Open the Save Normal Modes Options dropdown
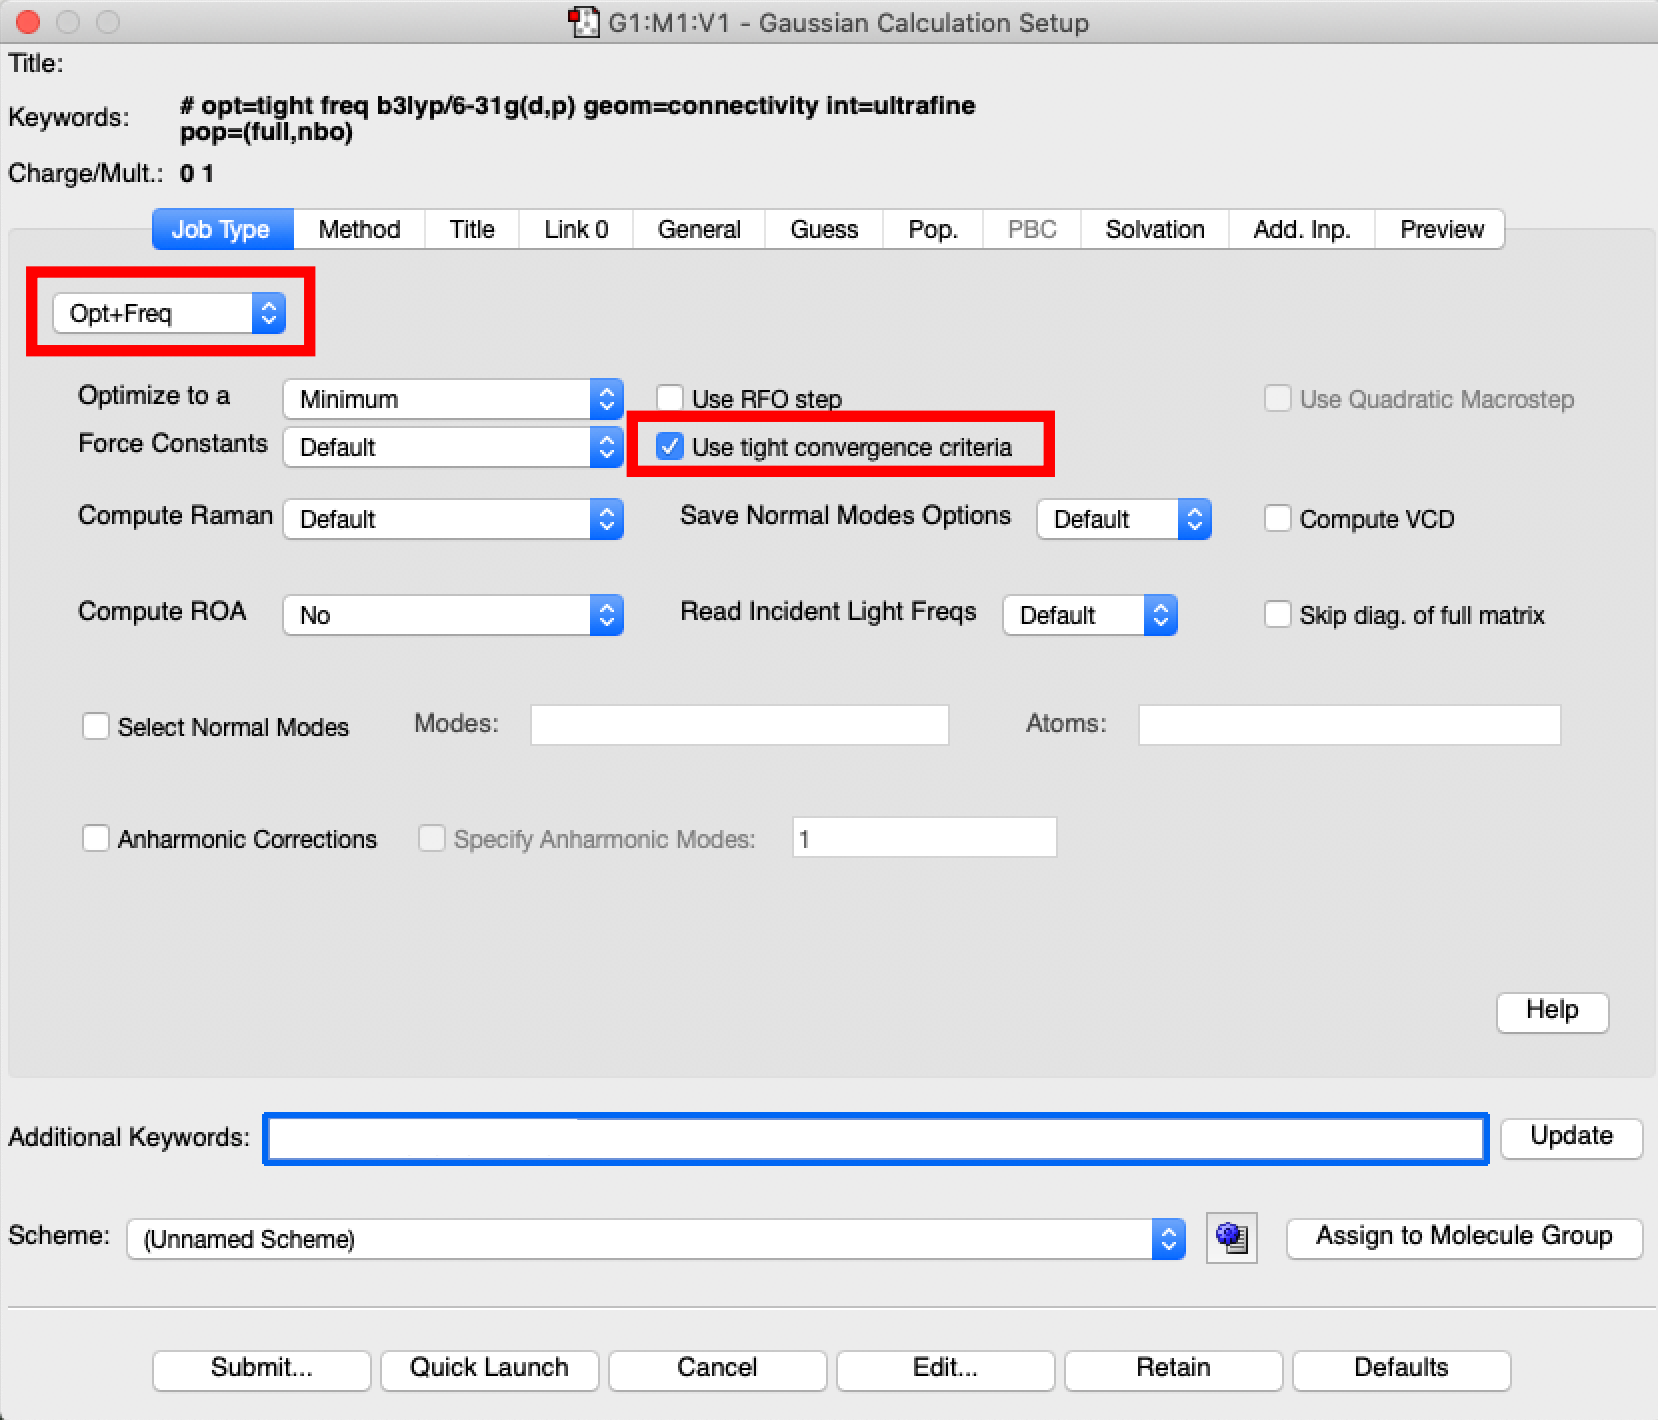 (1123, 519)
